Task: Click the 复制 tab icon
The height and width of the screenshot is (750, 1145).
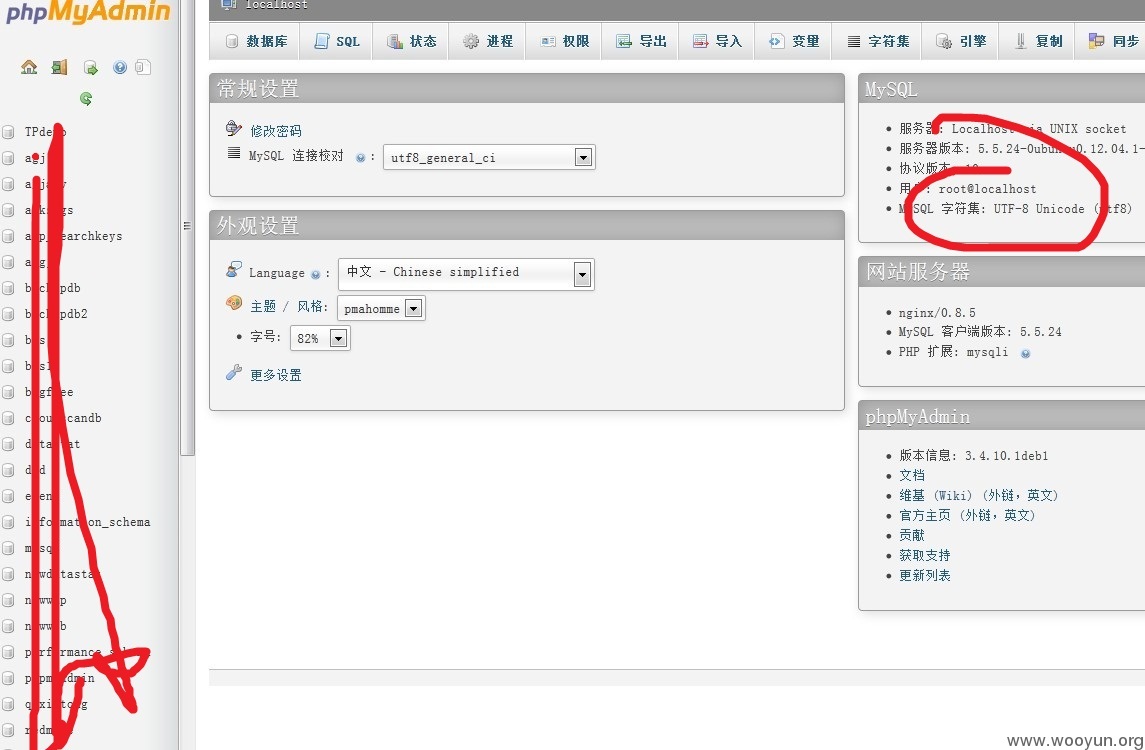Action: coord(1021,42)
